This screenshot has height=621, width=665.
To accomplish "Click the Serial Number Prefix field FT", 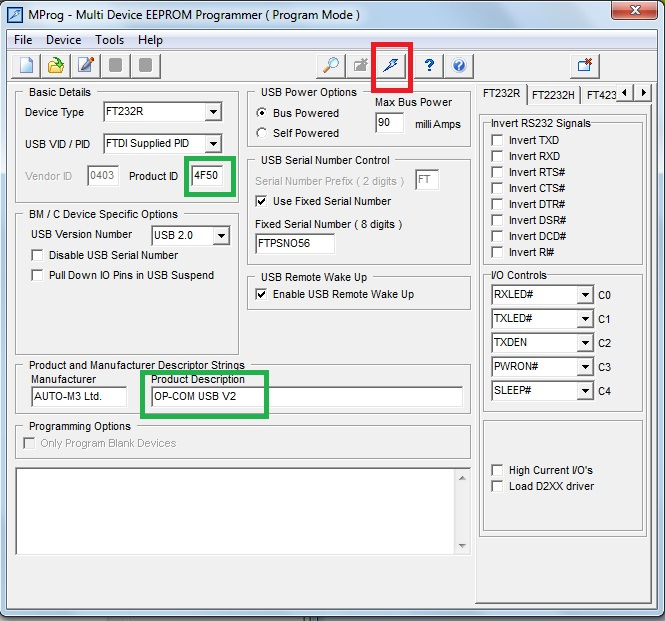I will 427,180.
